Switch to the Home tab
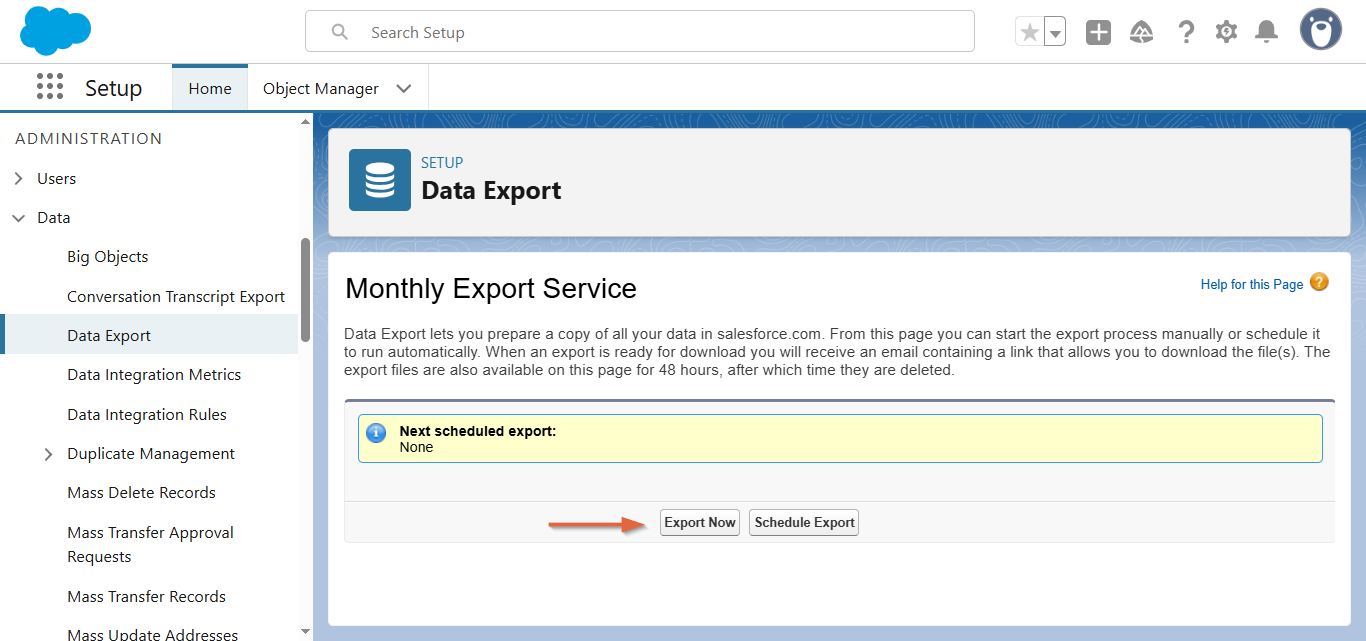1366x641 pixels. pos(210,88)
